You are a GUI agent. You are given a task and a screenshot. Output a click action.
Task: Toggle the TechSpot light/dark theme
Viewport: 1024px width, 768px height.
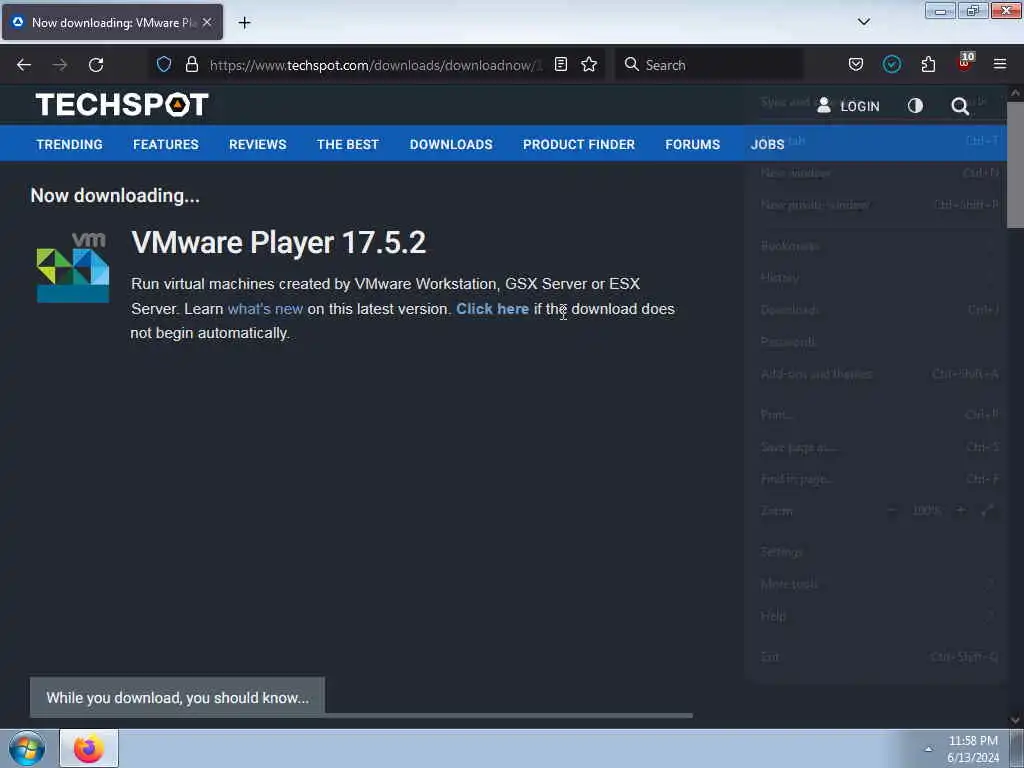click(915, 106)
